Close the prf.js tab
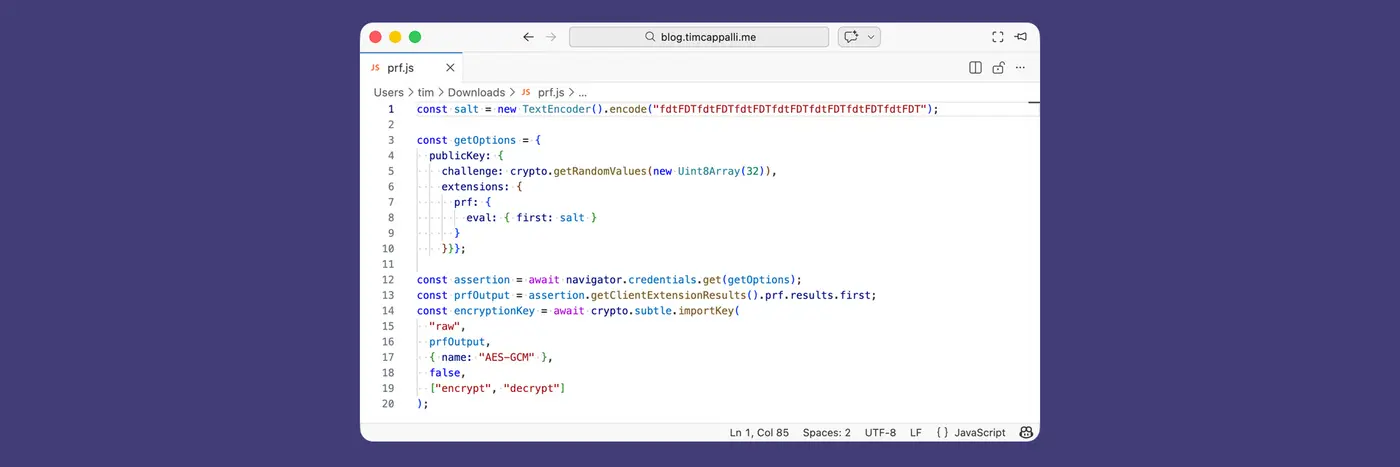This screenshot has width=1400, height=467. click(450, 68)
